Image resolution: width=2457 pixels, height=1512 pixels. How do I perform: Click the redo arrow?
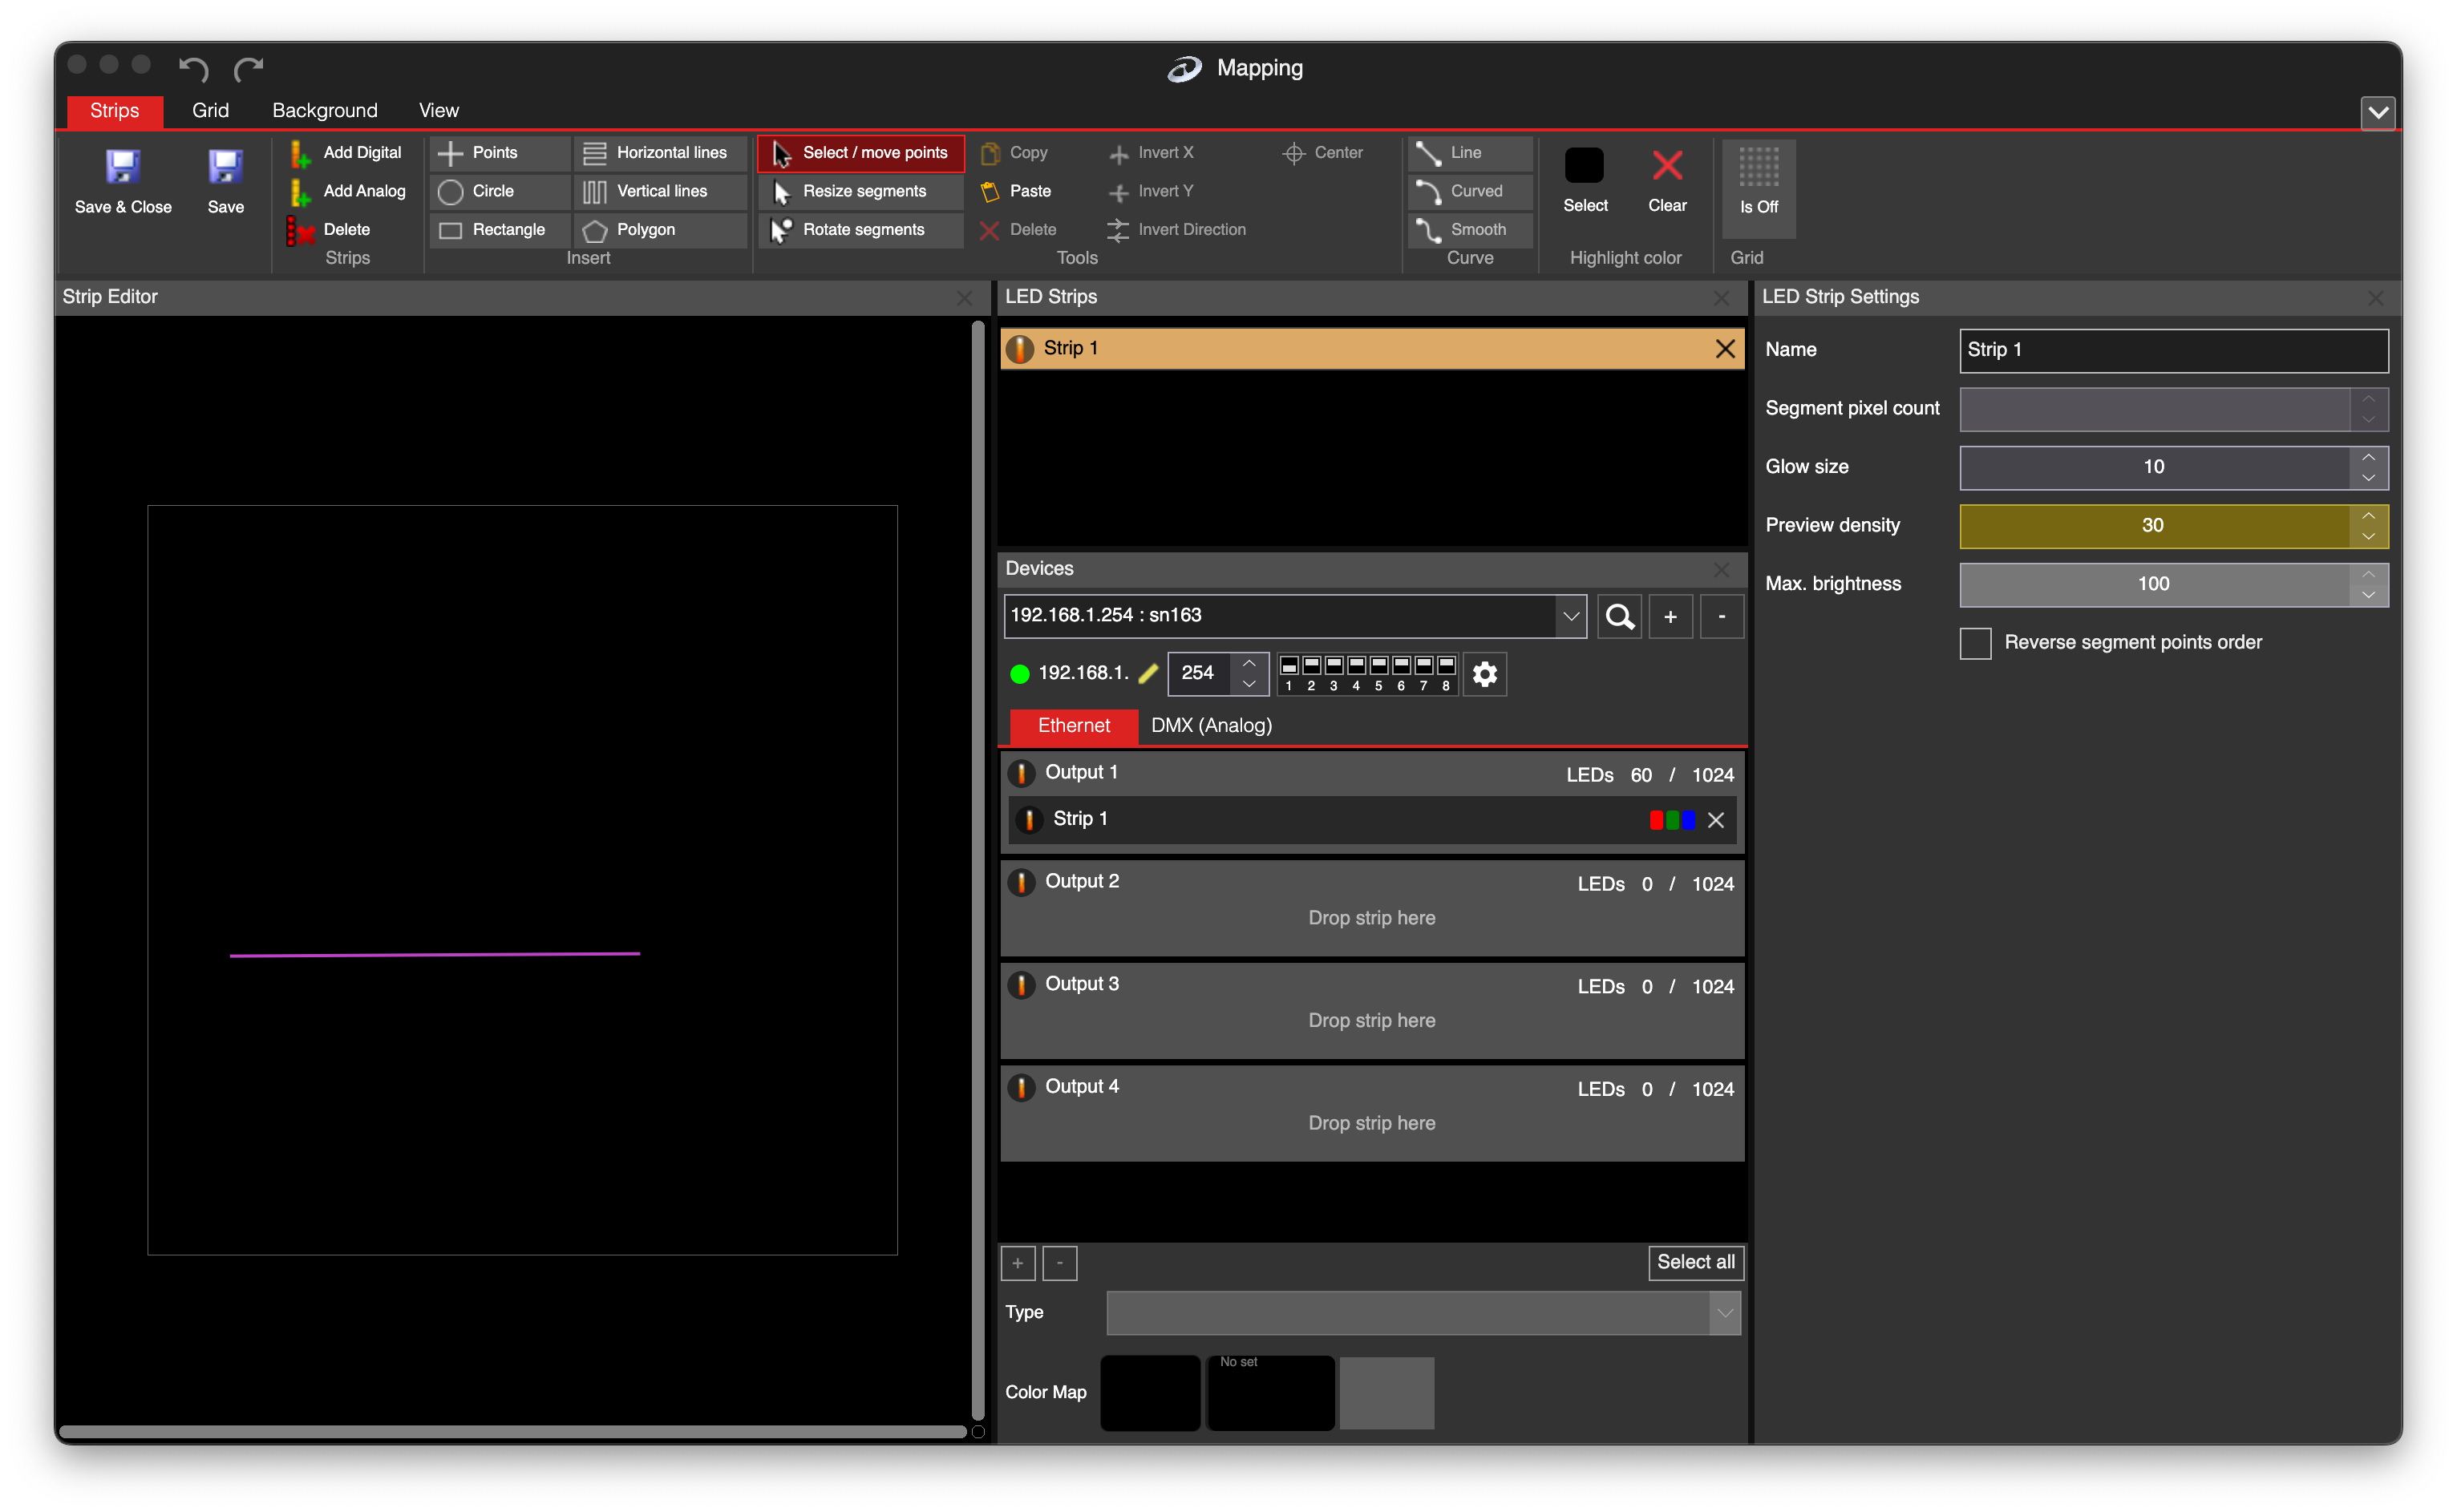[248, 68]
